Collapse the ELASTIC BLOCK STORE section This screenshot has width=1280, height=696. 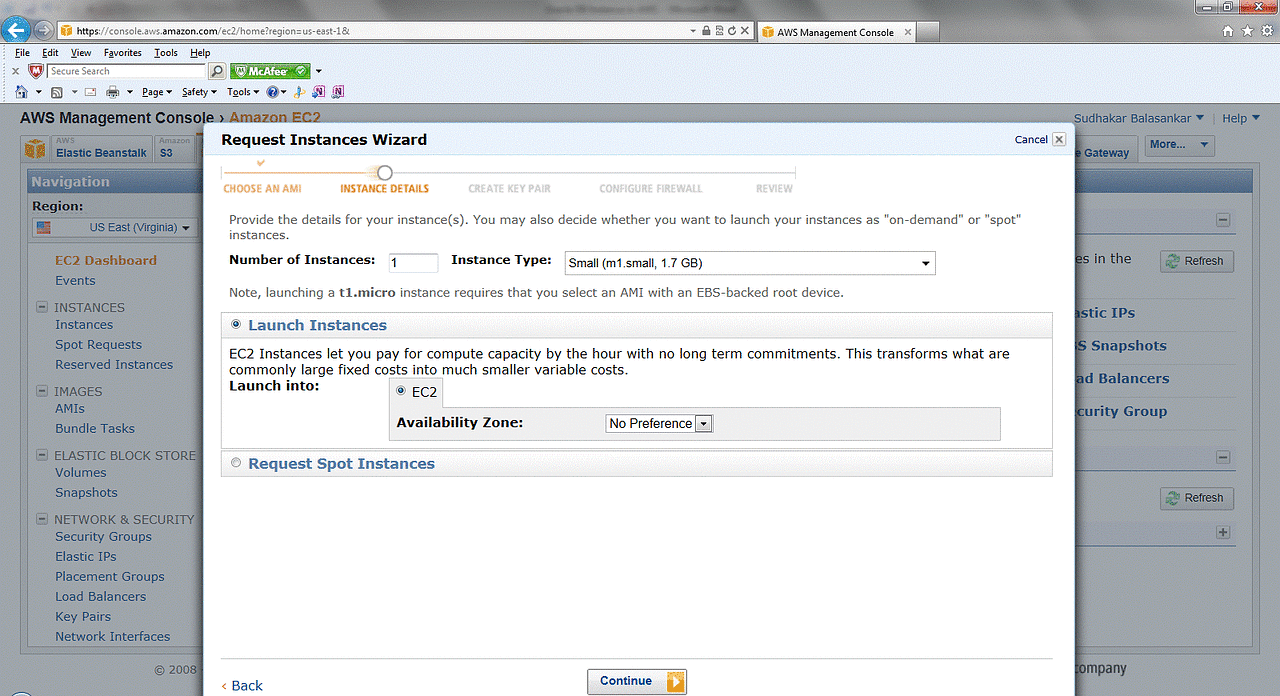coord(42,455)
